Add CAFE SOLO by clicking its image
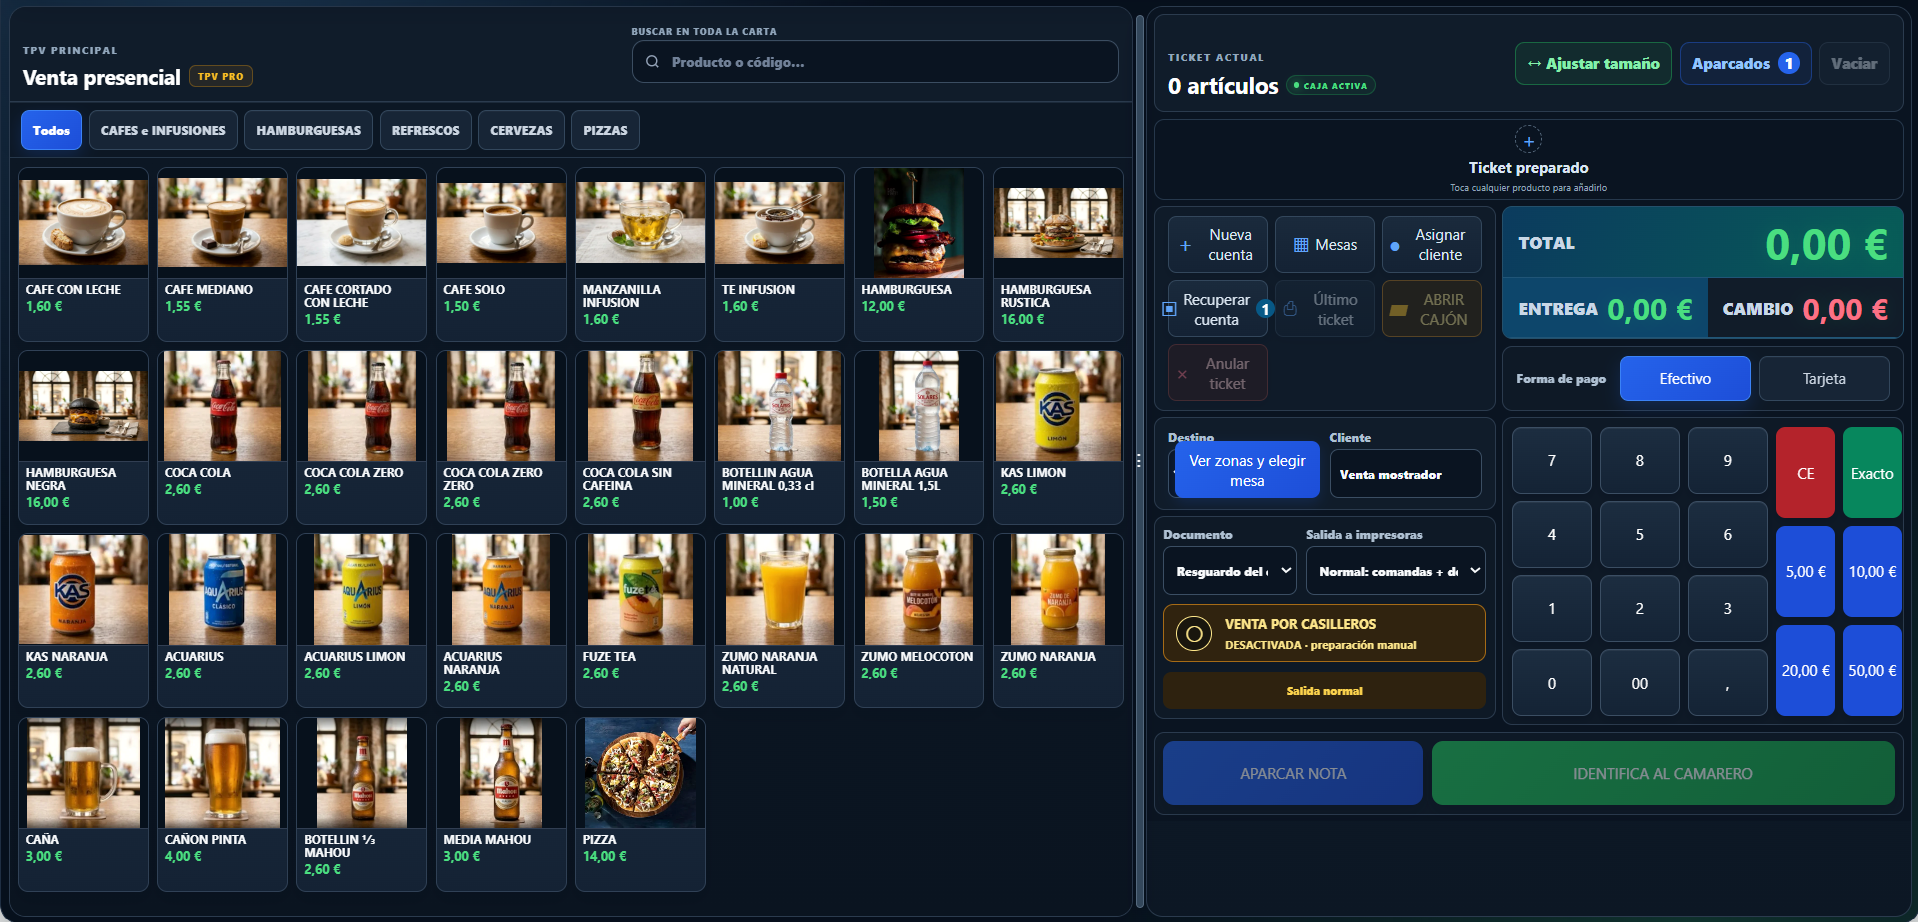 501,222
